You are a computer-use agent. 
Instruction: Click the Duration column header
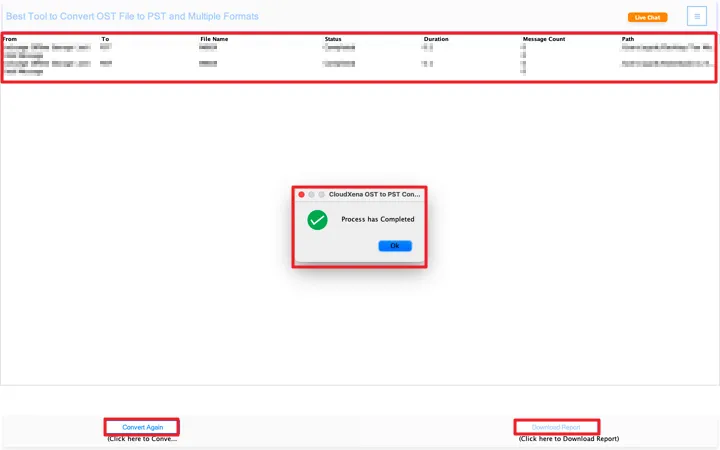pyautogui.click(x=436, y=39)
